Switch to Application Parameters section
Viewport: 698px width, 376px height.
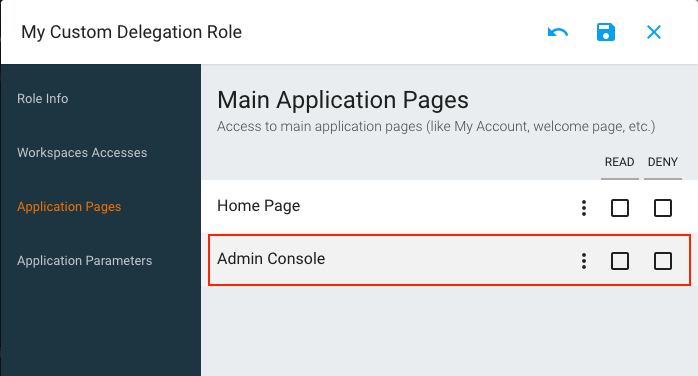[x=85, y=260]
